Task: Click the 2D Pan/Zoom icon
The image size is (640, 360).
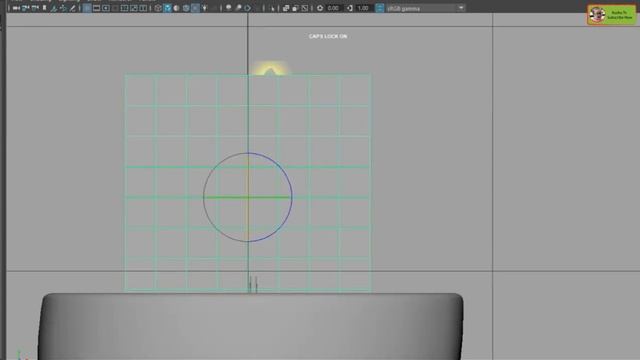Action: [63, 8]
